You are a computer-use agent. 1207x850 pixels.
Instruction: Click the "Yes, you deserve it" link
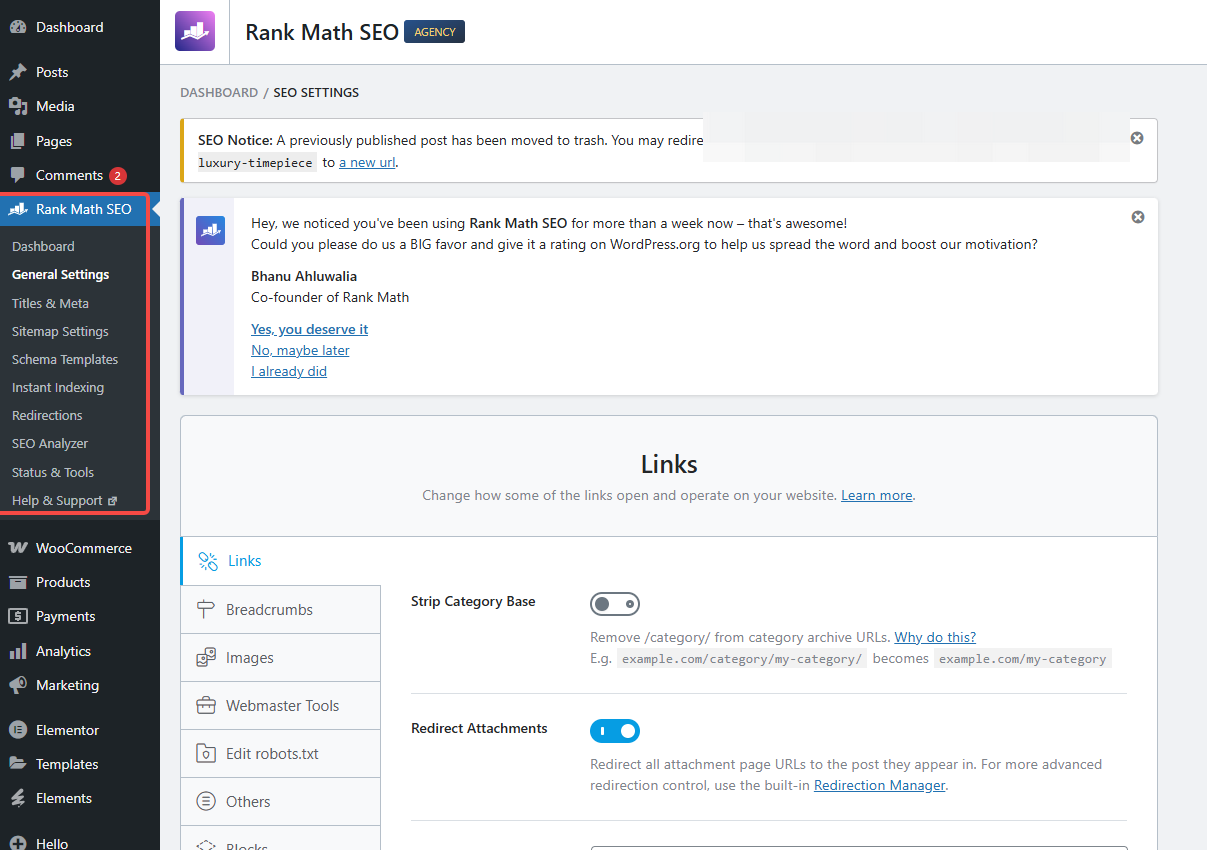[x=309, y=329]
